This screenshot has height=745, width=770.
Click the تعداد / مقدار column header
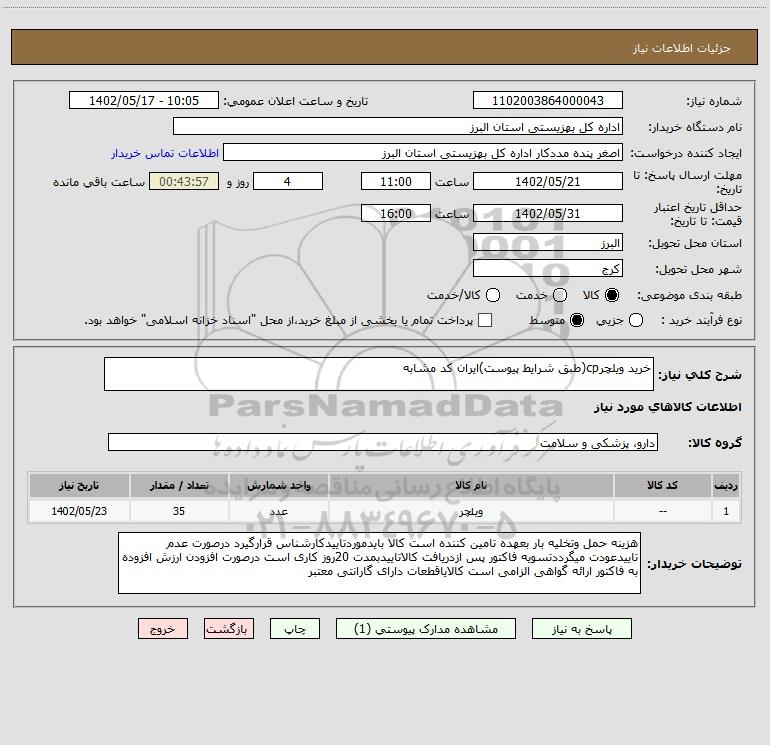(179, 485)
